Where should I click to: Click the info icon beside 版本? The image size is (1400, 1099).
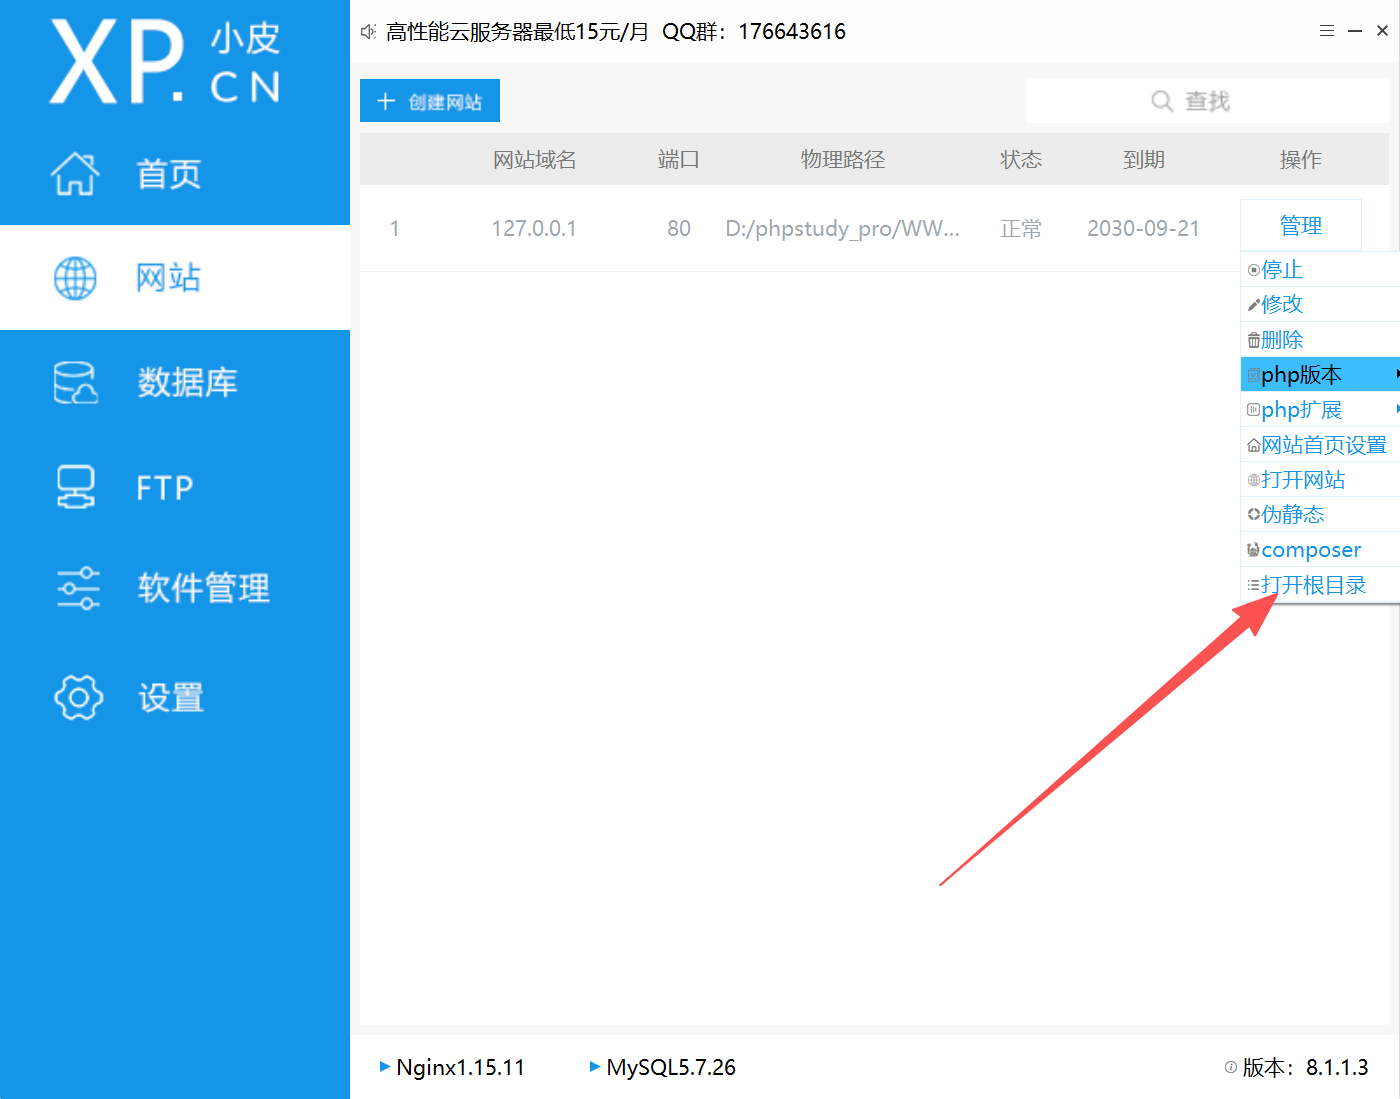click(1231, 1067)
